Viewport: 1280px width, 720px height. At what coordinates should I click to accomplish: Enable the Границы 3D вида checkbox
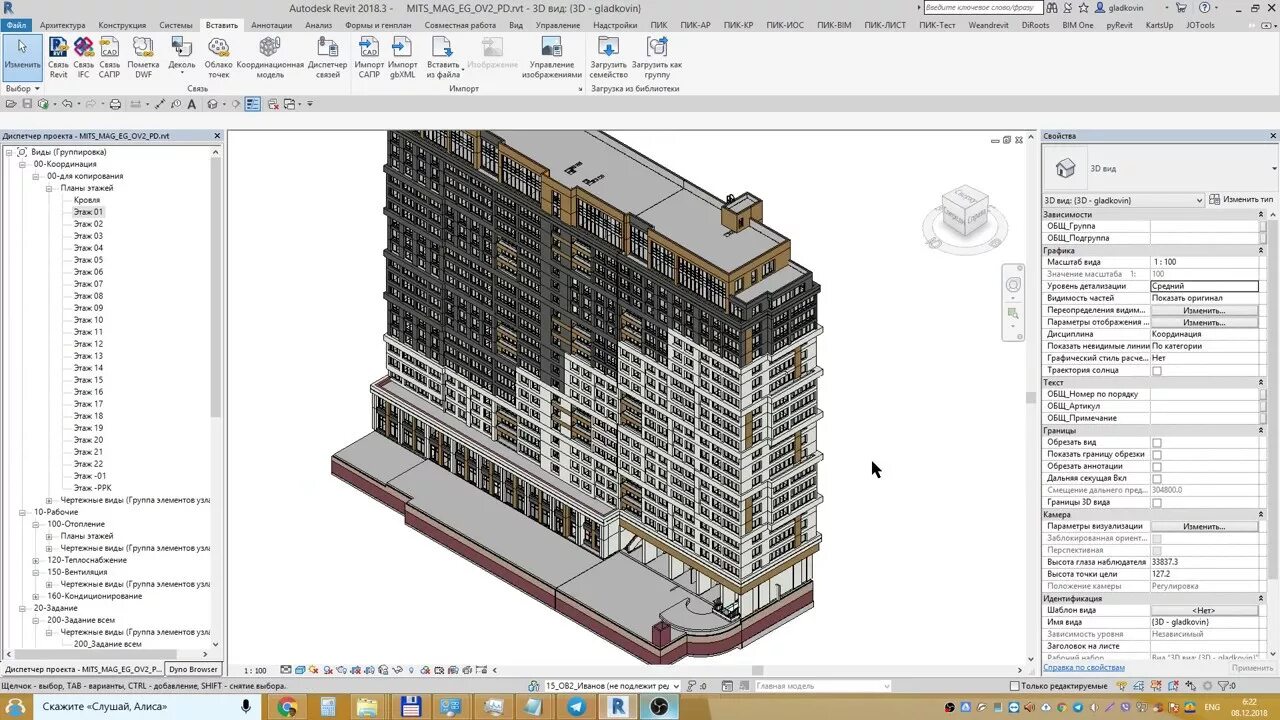point(1157,502)
